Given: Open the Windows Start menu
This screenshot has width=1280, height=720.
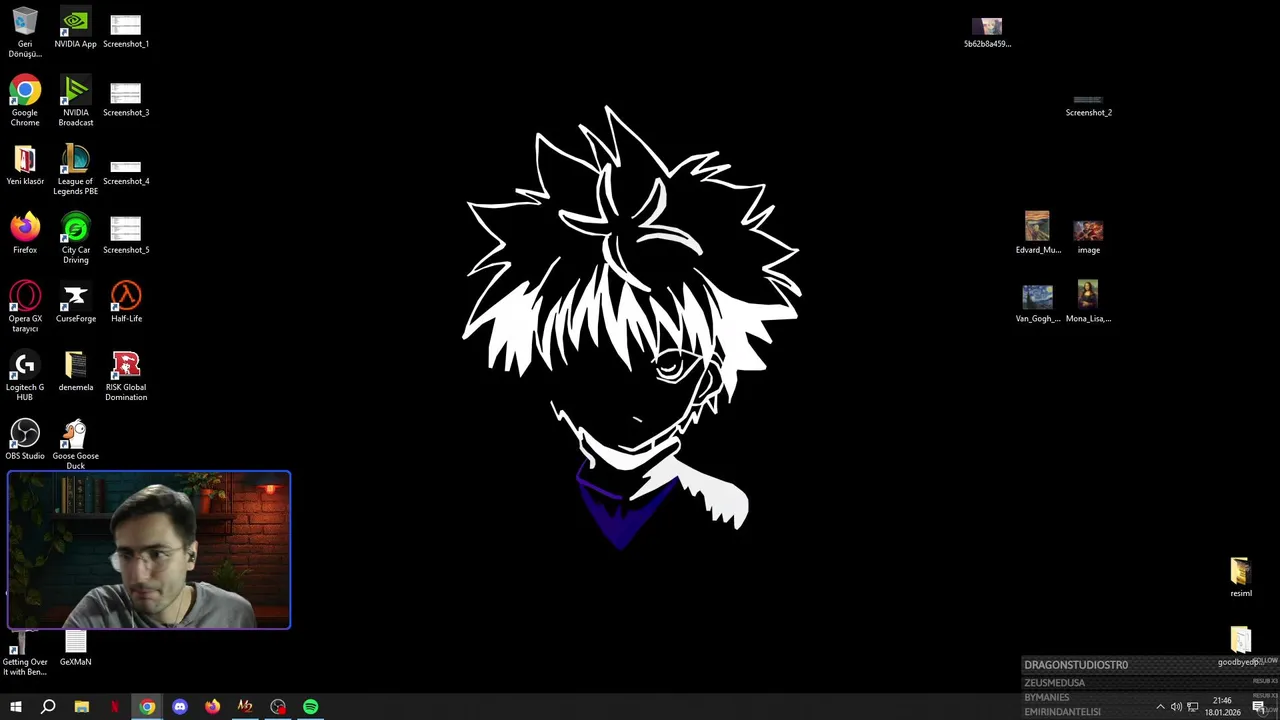Looking at the screenshot, I should point(15,707).
